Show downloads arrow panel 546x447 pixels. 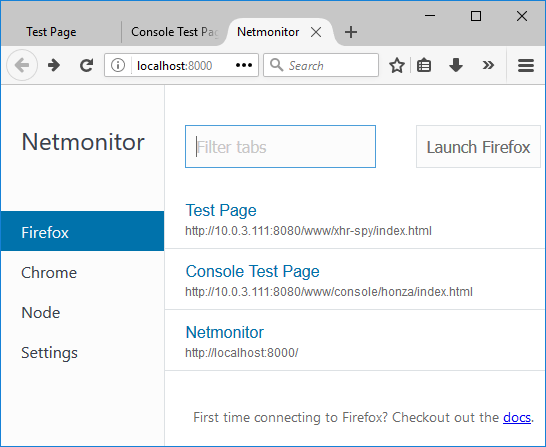[x=456, y=65]
